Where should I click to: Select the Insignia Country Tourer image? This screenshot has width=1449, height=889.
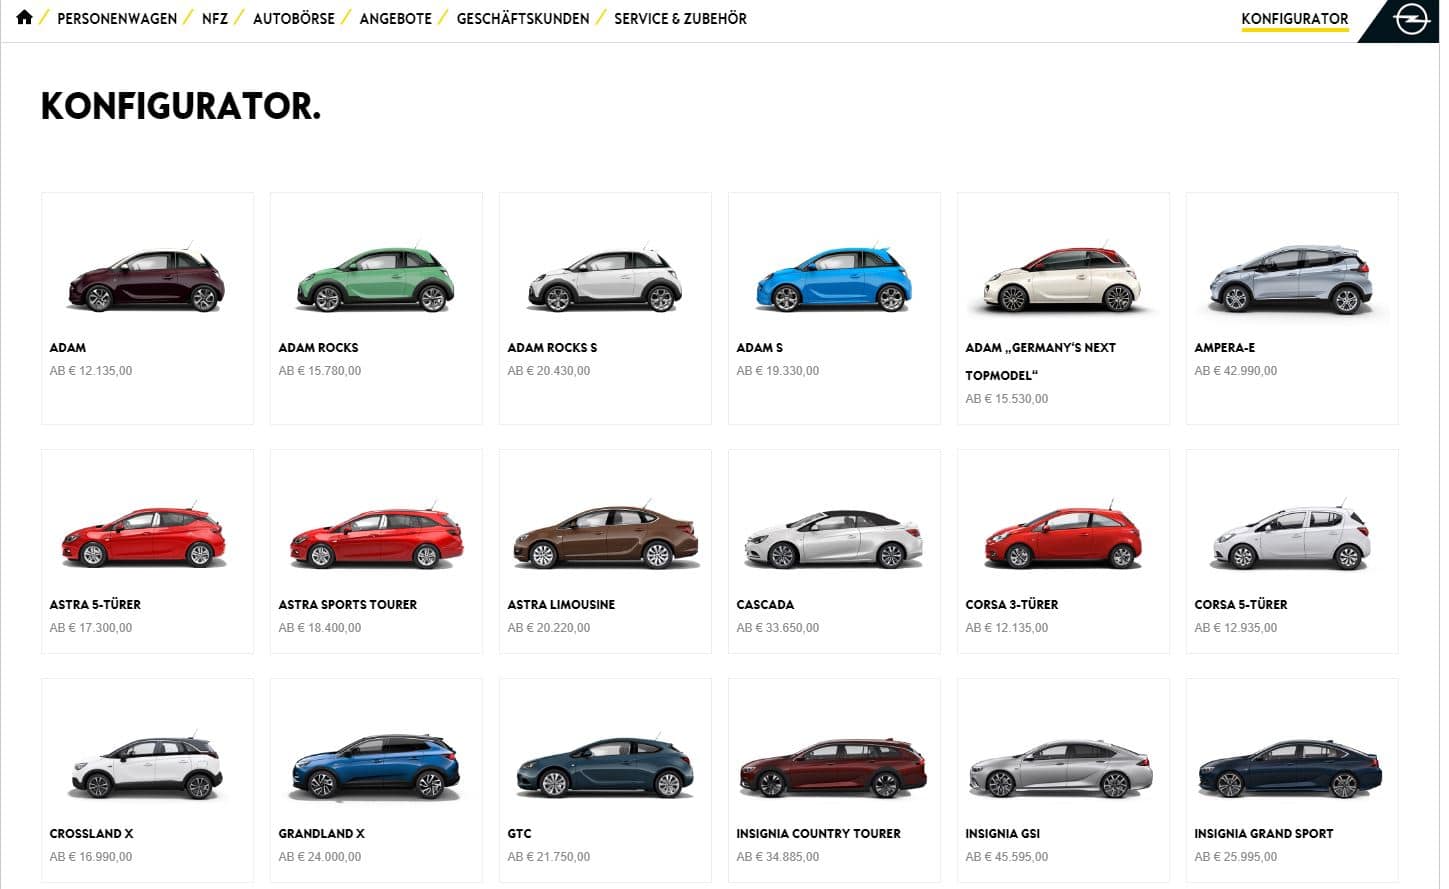(x=833, y=767)
